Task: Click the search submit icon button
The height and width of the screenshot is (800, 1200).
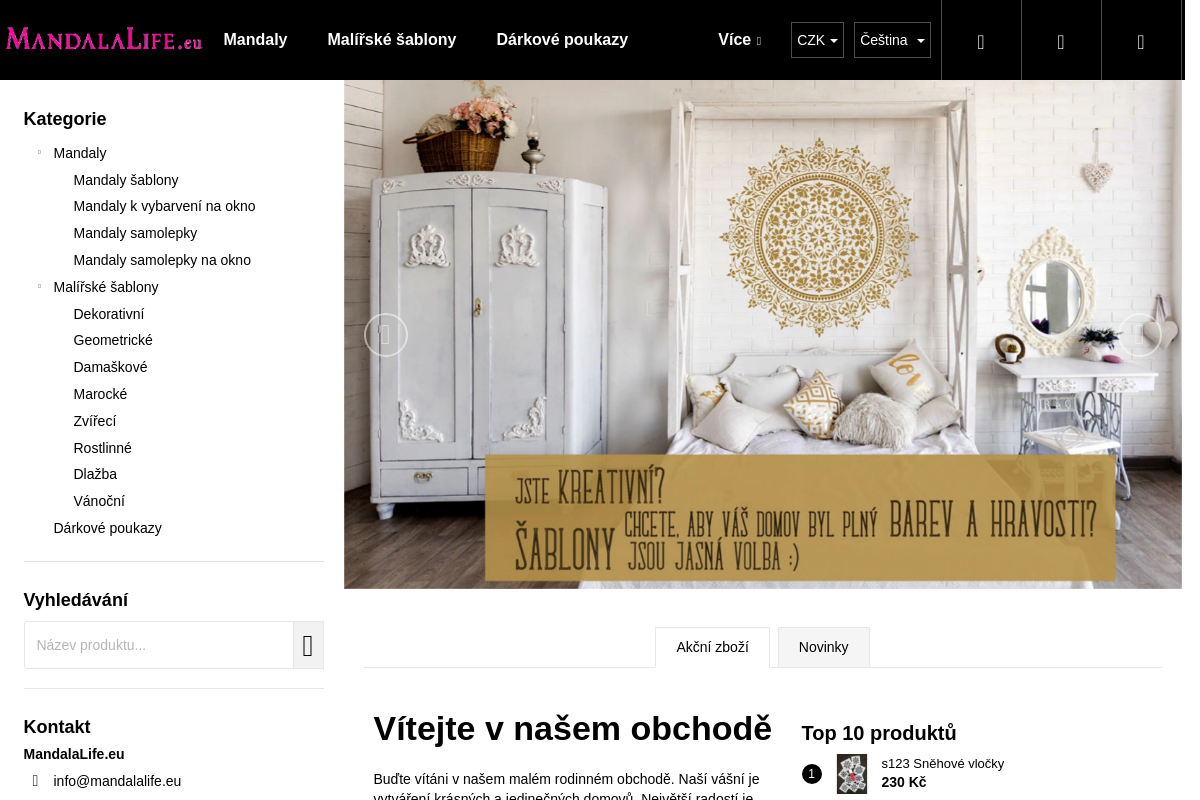Action: [308, 645]
